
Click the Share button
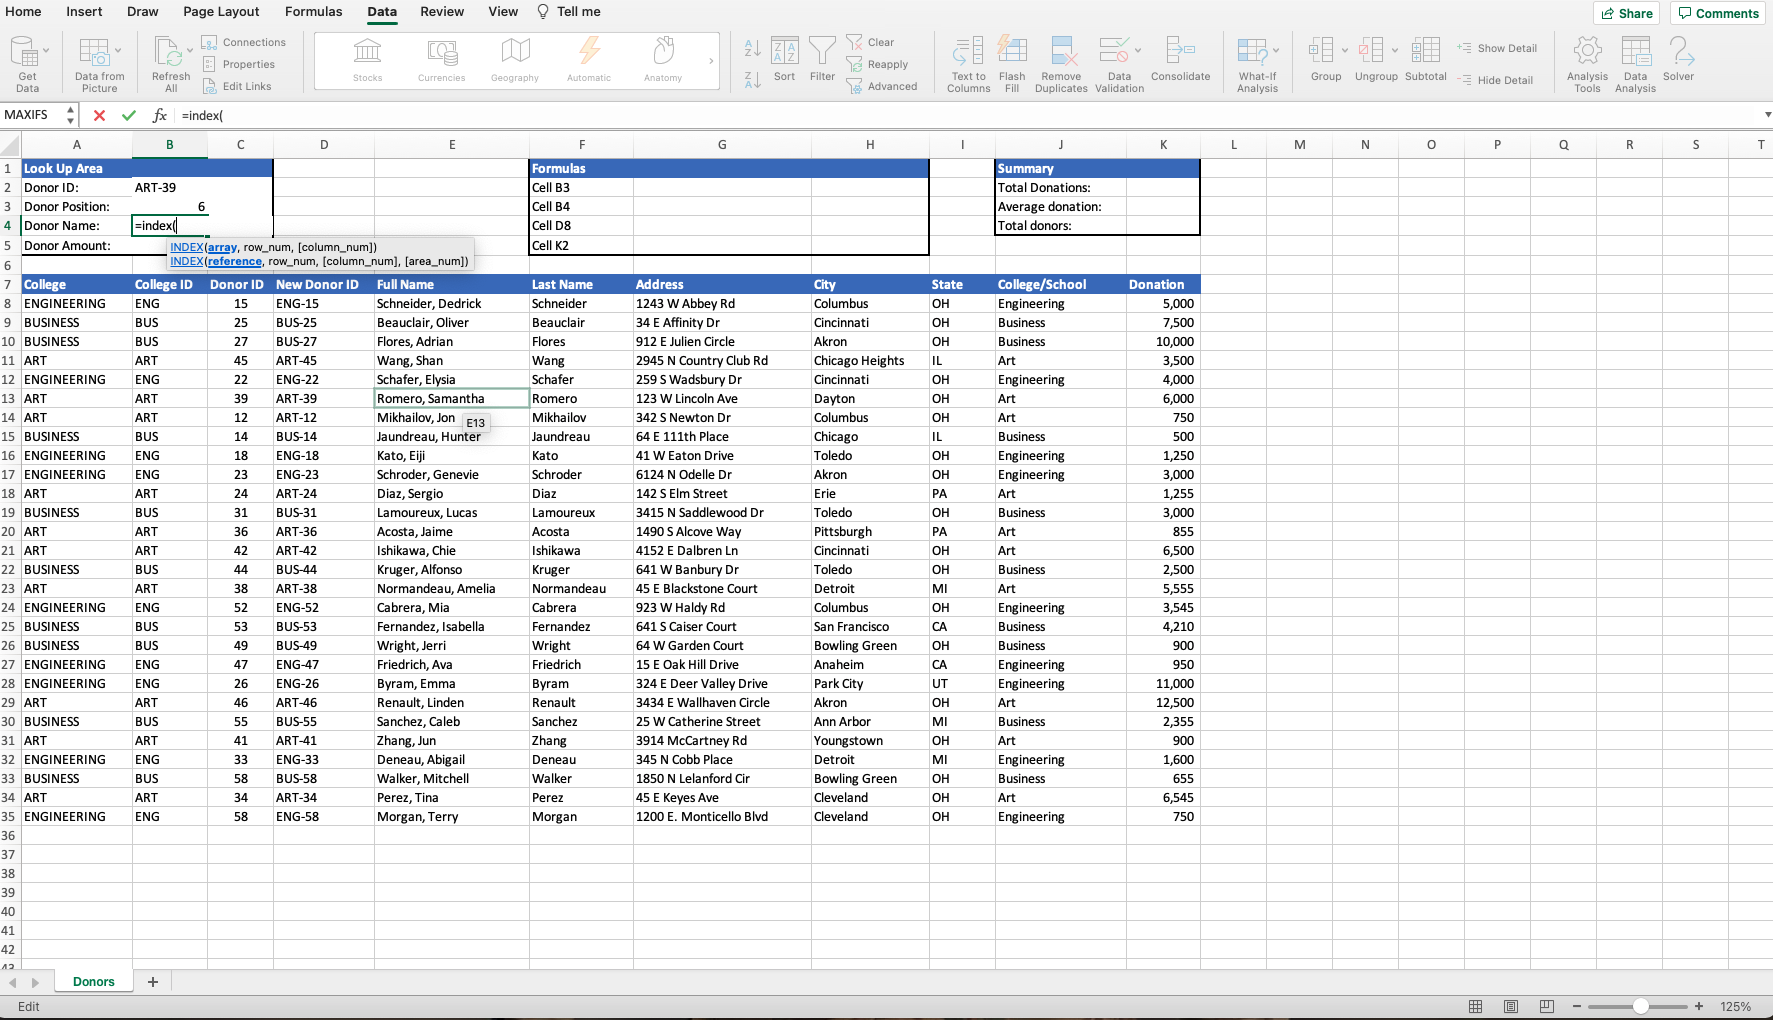[x=1626, y=13]
